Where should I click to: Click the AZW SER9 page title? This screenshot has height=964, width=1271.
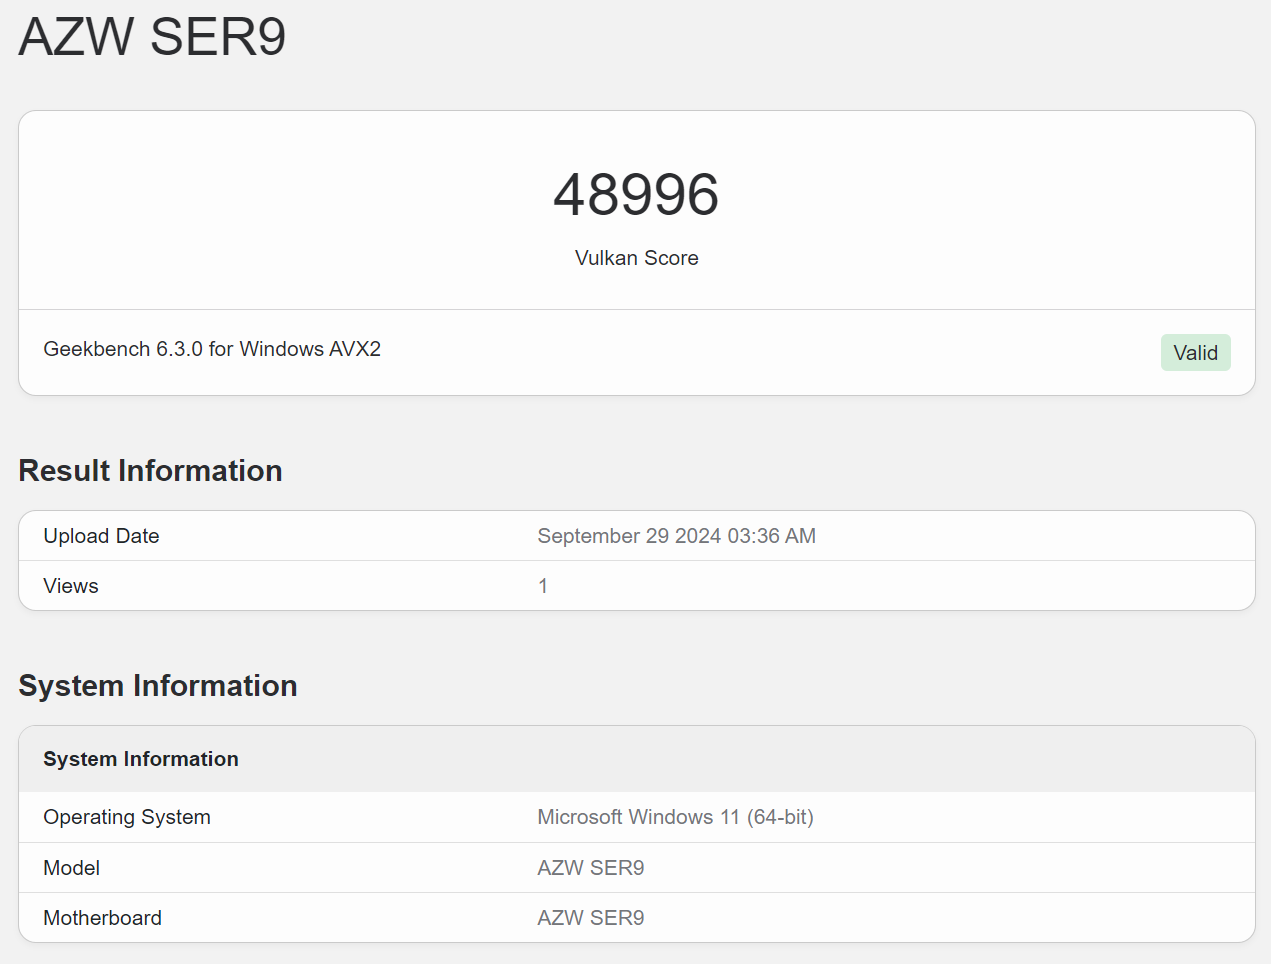point(152,37)
